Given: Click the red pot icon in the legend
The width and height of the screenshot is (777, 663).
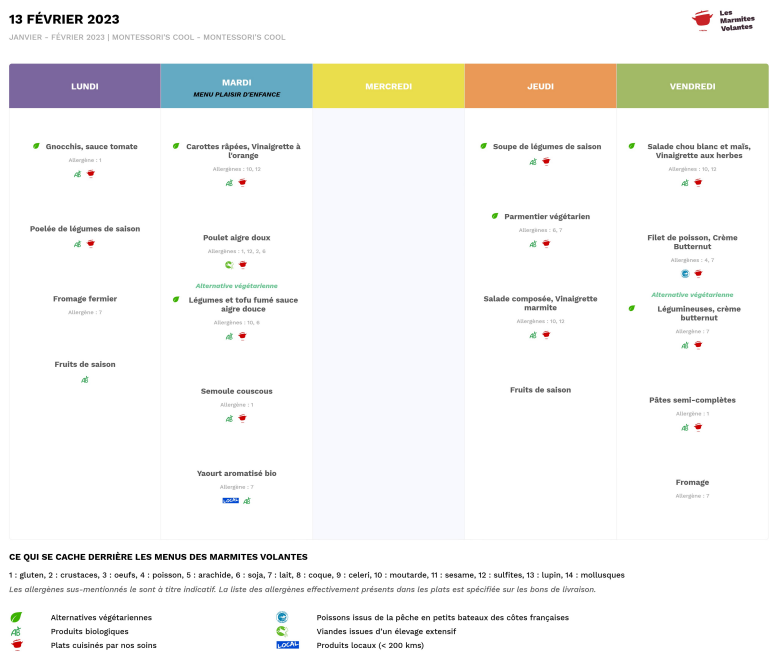Looking at the screenshot, I should coord(16,645).
